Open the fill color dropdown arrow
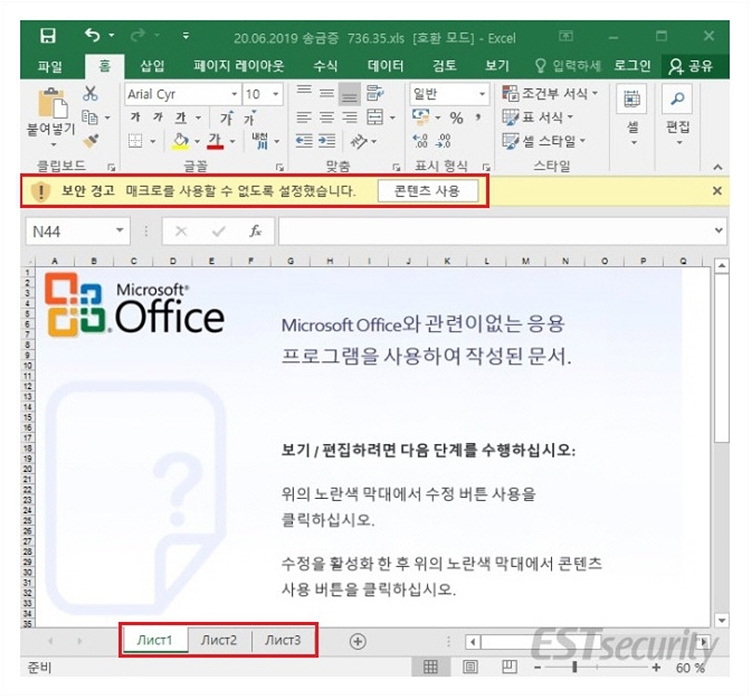Viewport: 750px width, 697px height. click(197, 142)
